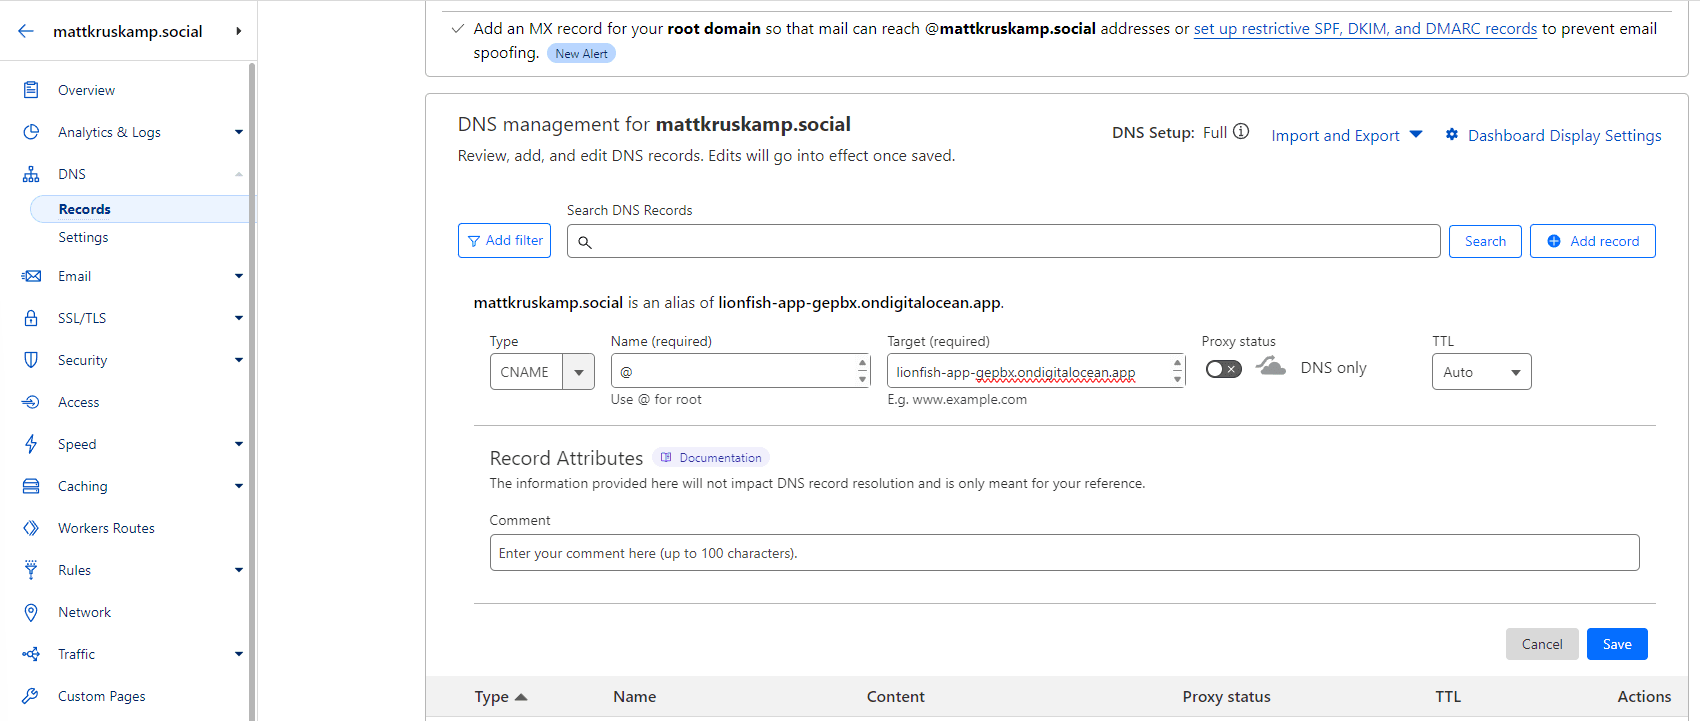
Task: Click the gray proxy cloud icon
Action: (1271, 366)
